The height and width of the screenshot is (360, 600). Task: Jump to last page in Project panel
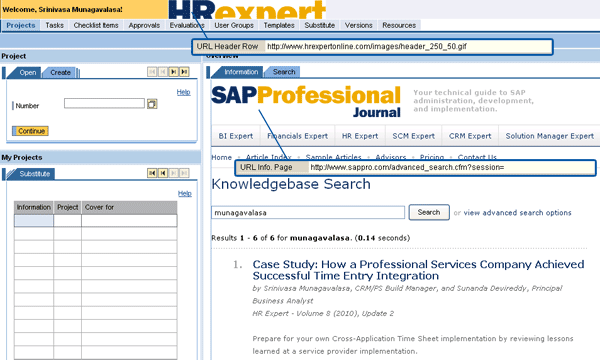(x=184, y=72)
